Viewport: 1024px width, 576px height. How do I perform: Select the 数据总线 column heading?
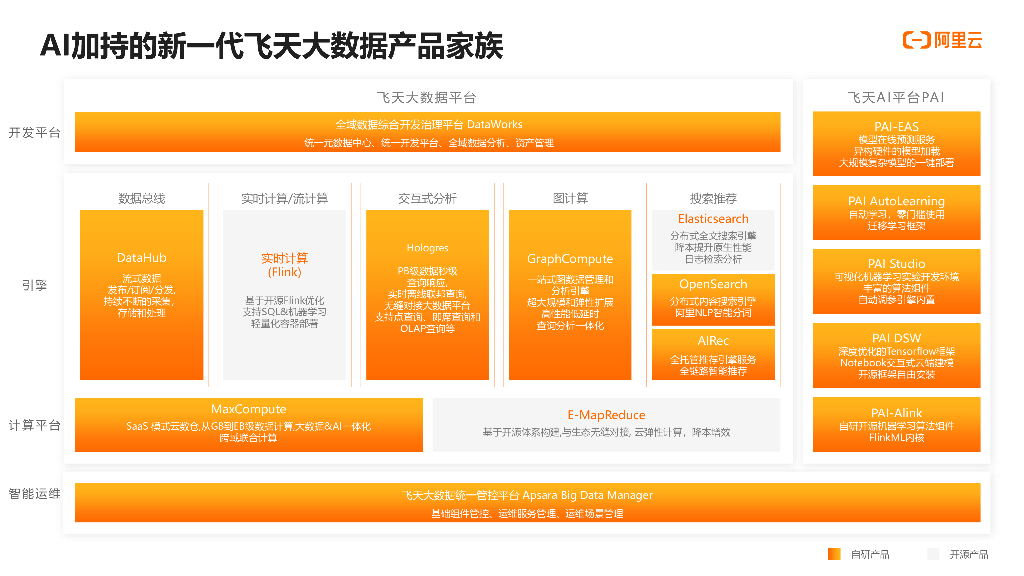click(142, 199)
